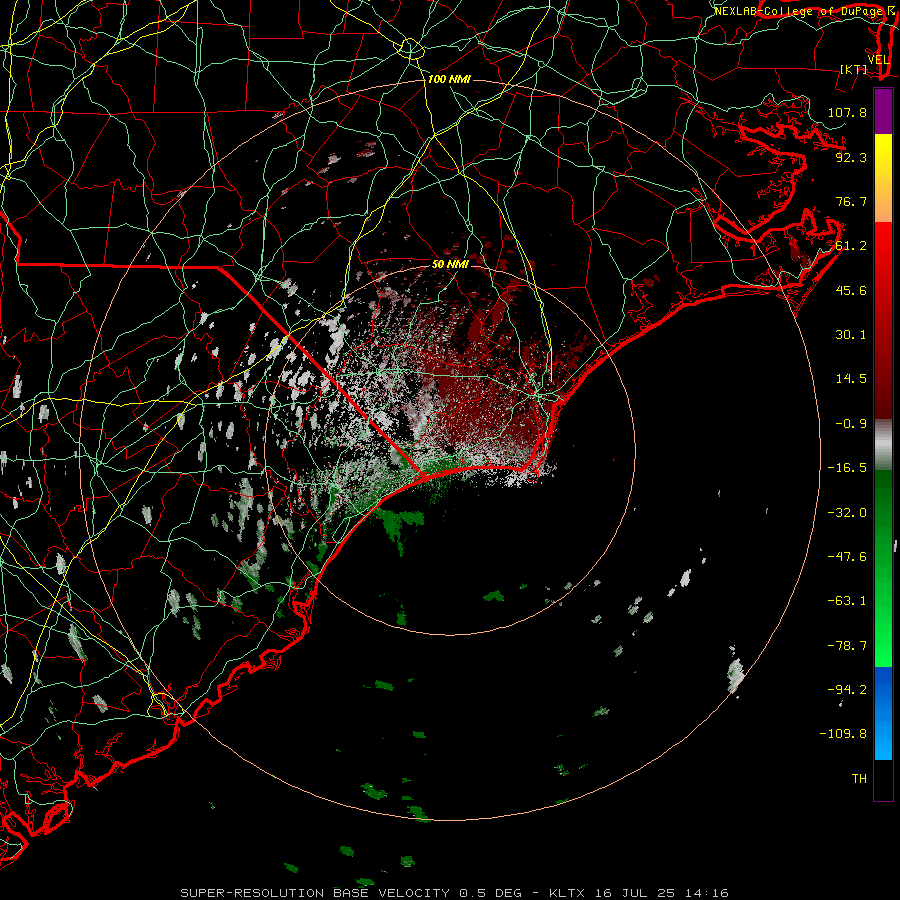
Task: Select the 92.3 velocity scale value
Action: coord(851,157)
